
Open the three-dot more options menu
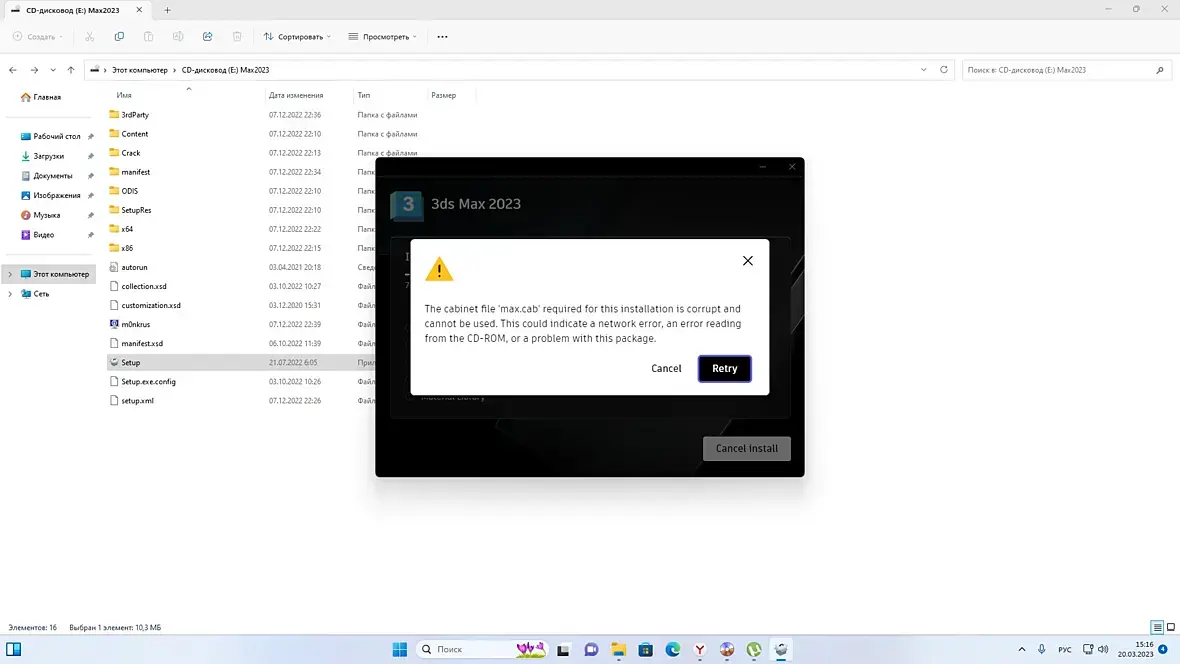click(442, 36)
